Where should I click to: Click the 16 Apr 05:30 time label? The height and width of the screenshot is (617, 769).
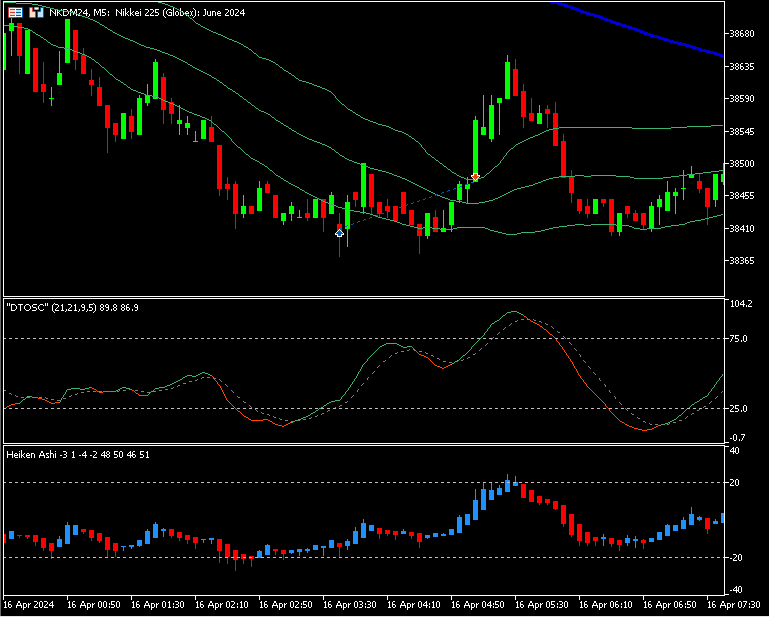(542, 604)
